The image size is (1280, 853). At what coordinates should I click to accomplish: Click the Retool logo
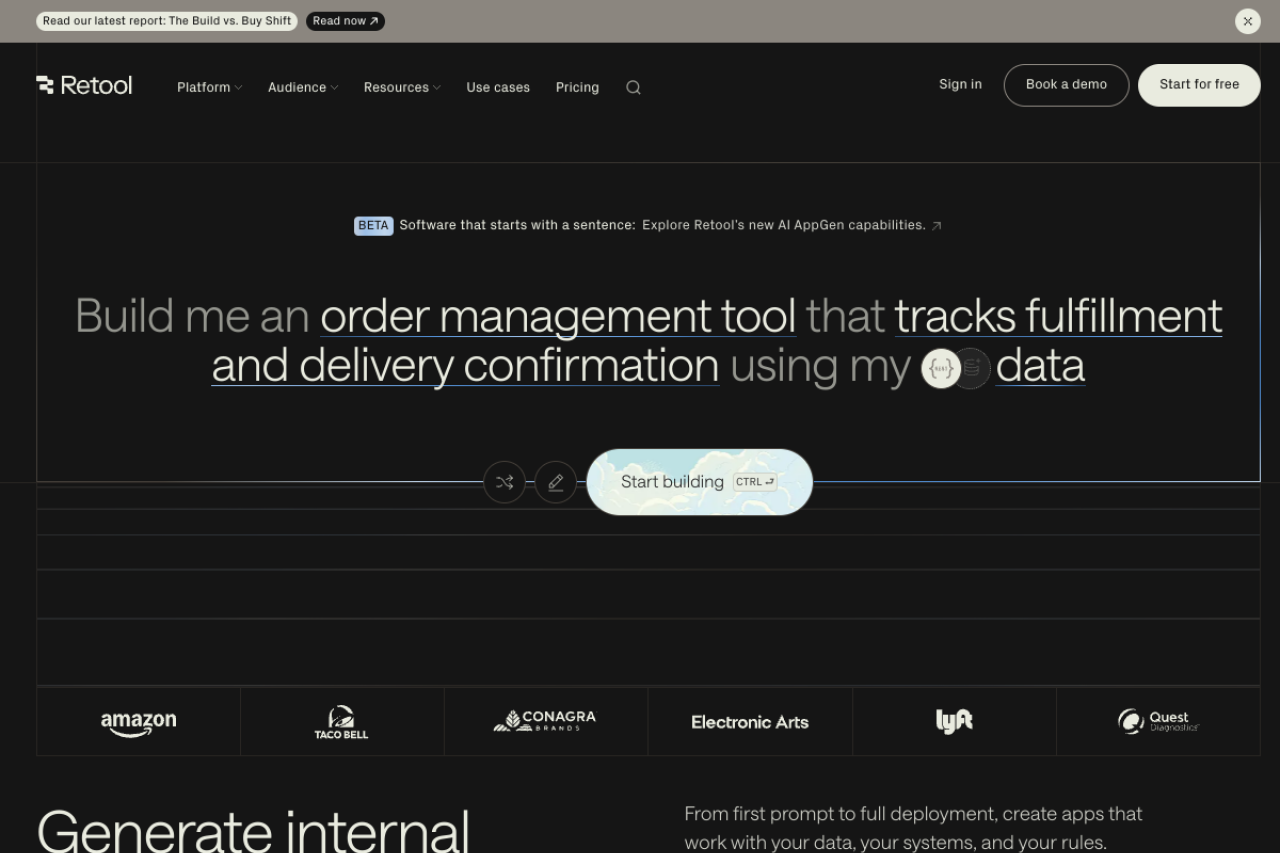84,85
